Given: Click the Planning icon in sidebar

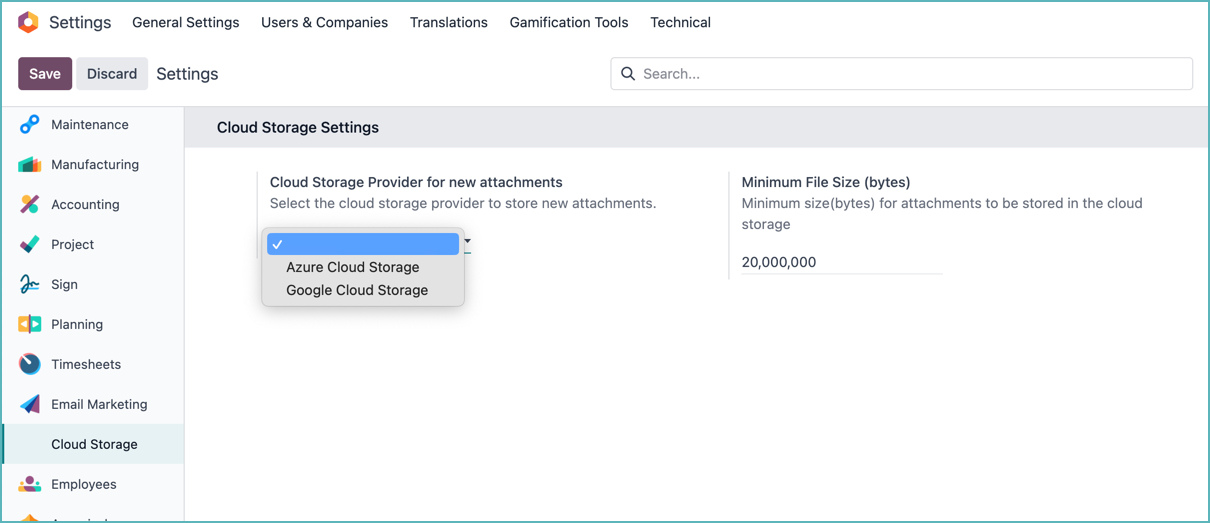Looking at the screenshot, I should (30, 324).
